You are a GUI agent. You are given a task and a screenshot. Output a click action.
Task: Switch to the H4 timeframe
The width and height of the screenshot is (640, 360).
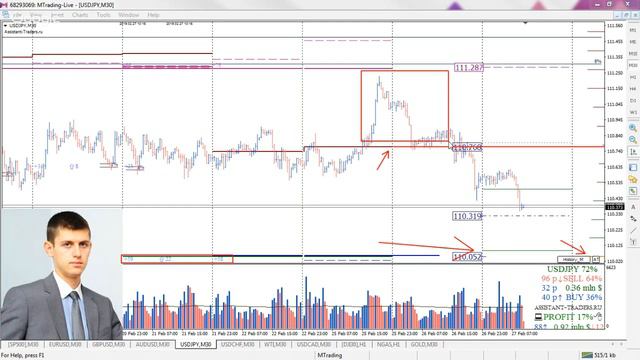[633, 89]
